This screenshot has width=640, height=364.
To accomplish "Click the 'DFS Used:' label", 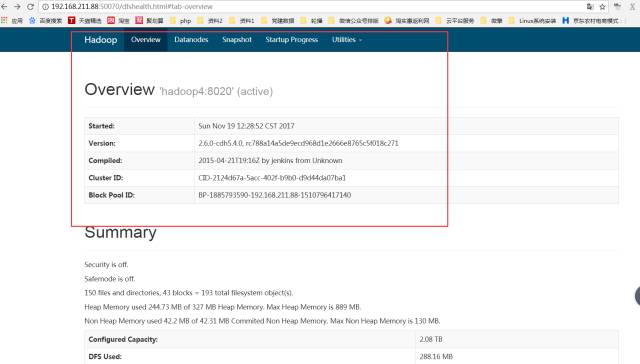I will [105, 356].
